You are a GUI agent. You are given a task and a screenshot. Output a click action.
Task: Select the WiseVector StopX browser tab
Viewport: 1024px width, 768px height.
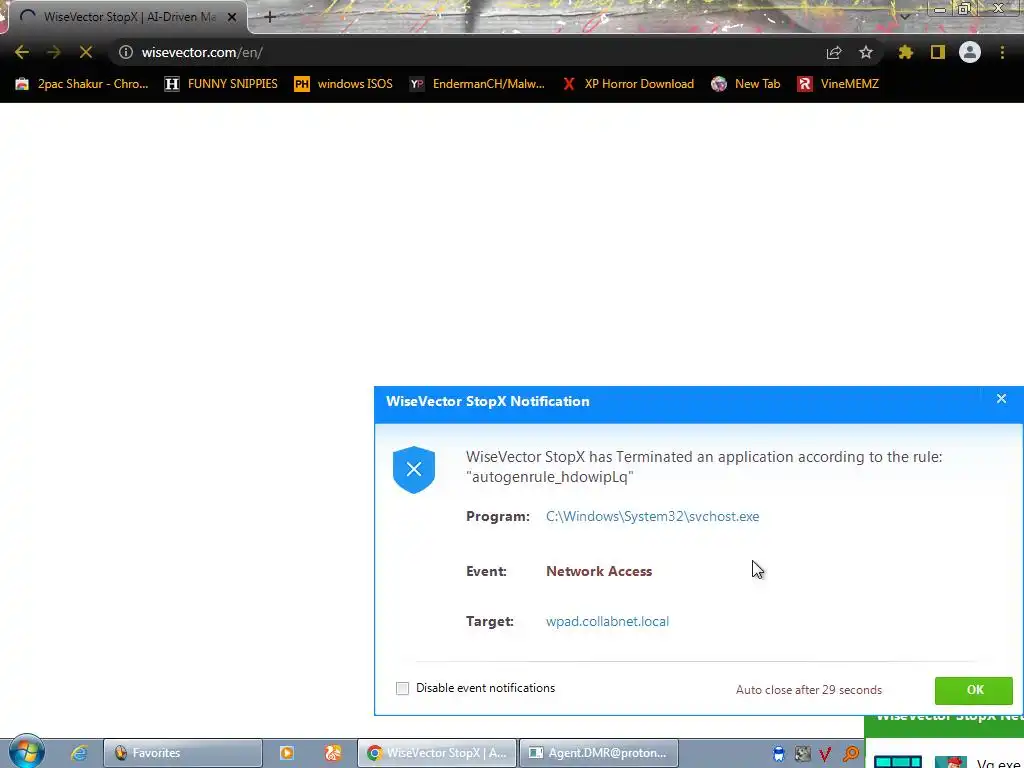click(x=128, y=17)
